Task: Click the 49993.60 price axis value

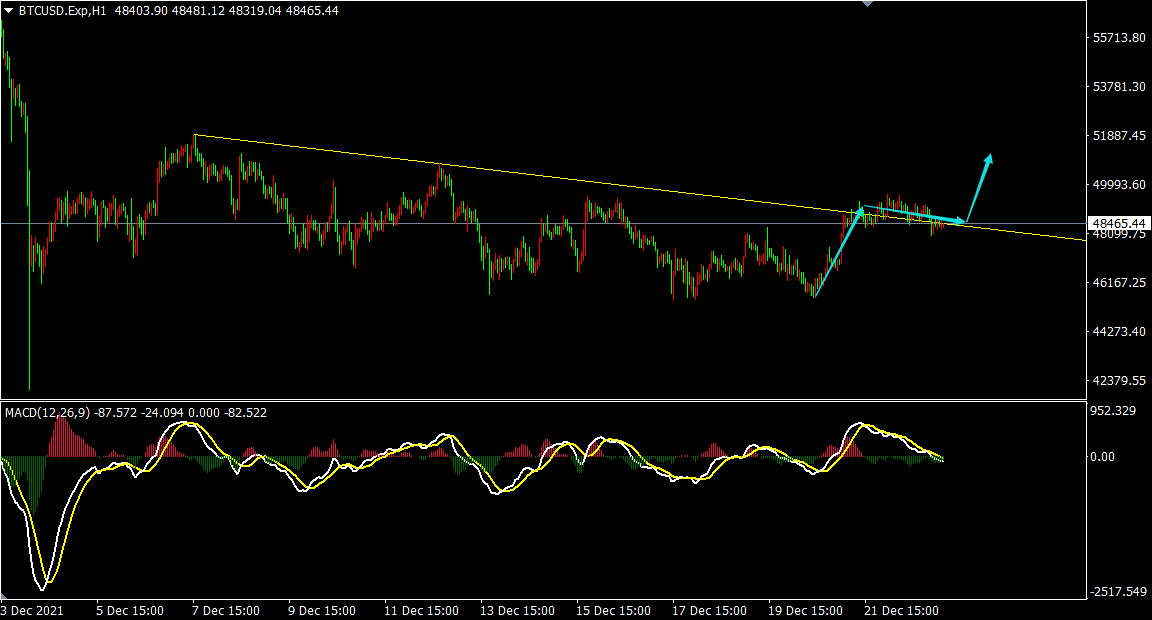Action: coord(1119,184)
